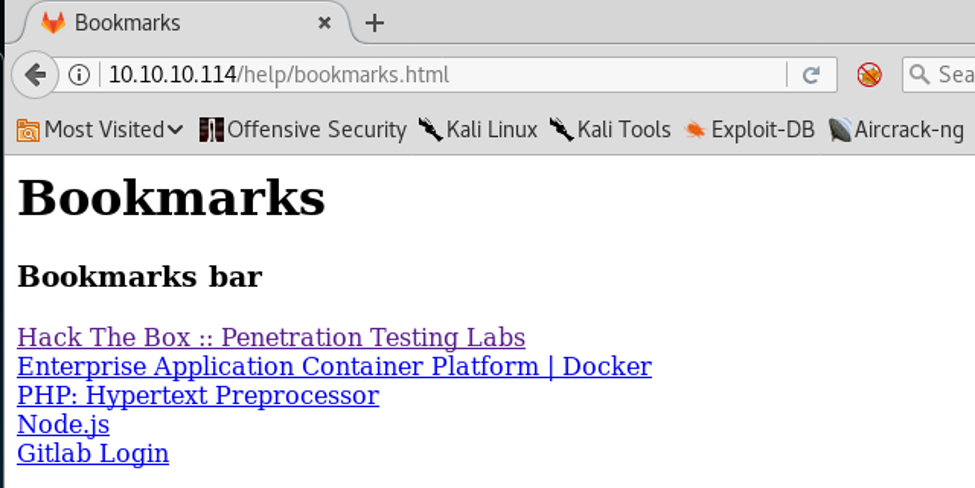Open the Gitlab Login link
Image resolution: width=975 pixels, height=488 pixels.
pyautogui.click(x=93, y=454)
